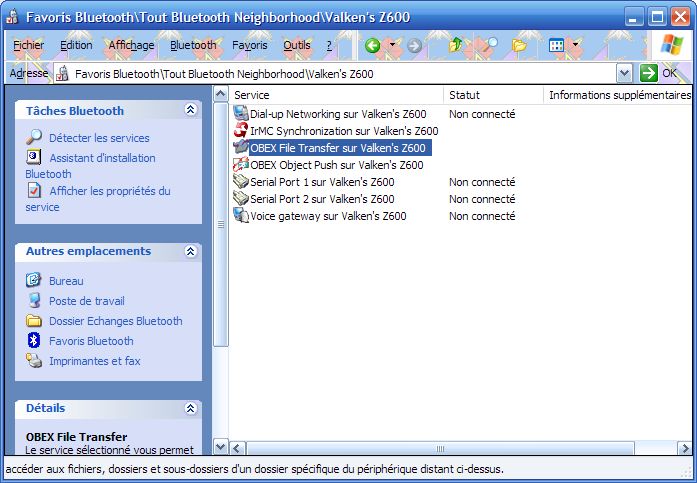The height and width of the screenshot is (483, 697).
Task: Select OBEX File Transfer sur Valken's Z600
Action: pos(338,148)
